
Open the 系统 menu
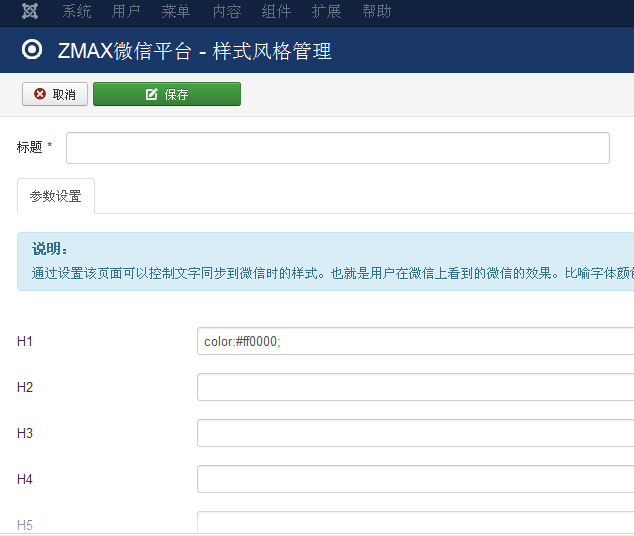tap(77, 11)
